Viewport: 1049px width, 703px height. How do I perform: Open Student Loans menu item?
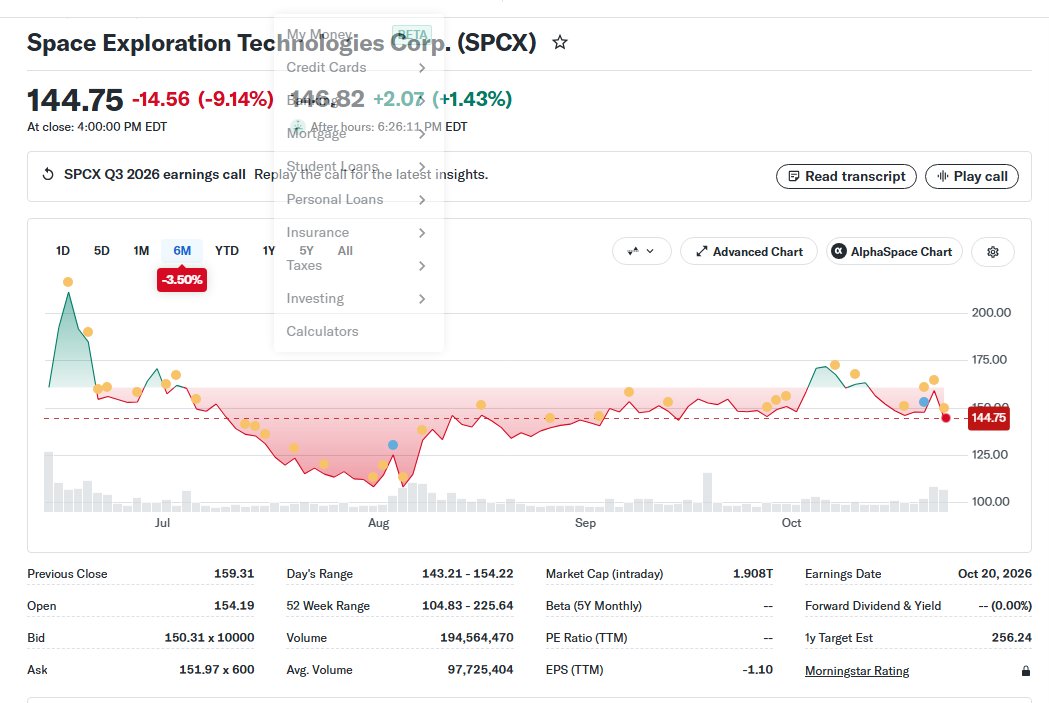click(x=332, y=166)
